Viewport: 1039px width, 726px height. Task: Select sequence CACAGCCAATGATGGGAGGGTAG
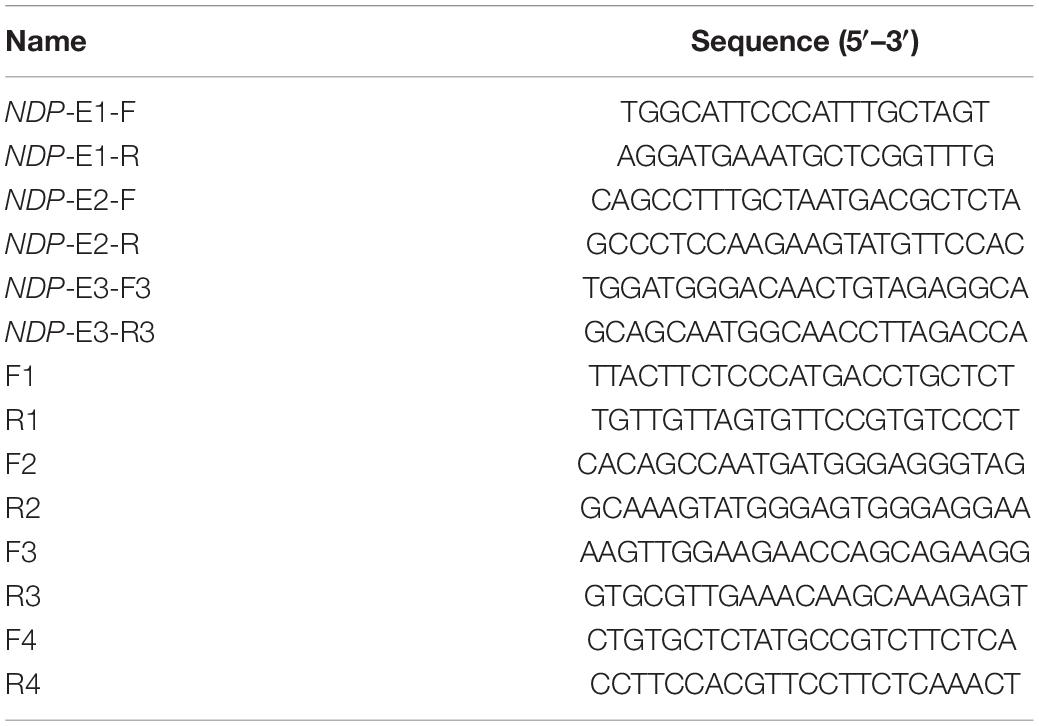coord(801,464)
